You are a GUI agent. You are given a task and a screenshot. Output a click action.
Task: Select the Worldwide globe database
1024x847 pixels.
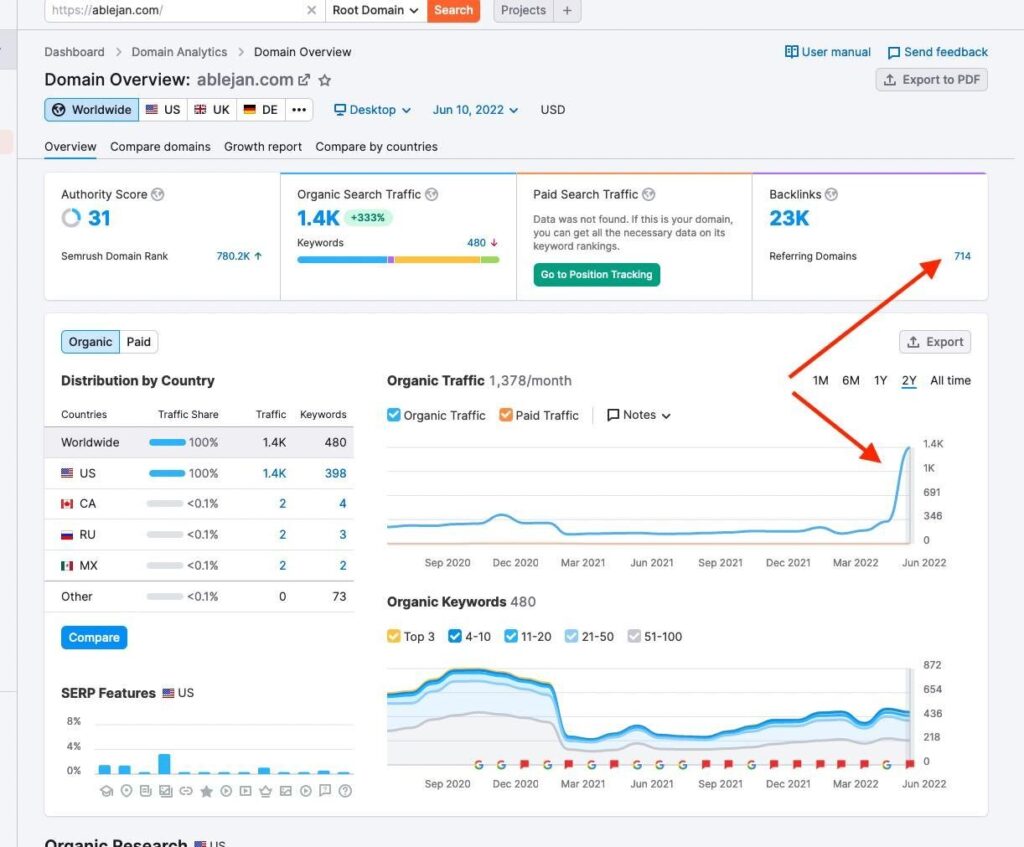(92, 110)
